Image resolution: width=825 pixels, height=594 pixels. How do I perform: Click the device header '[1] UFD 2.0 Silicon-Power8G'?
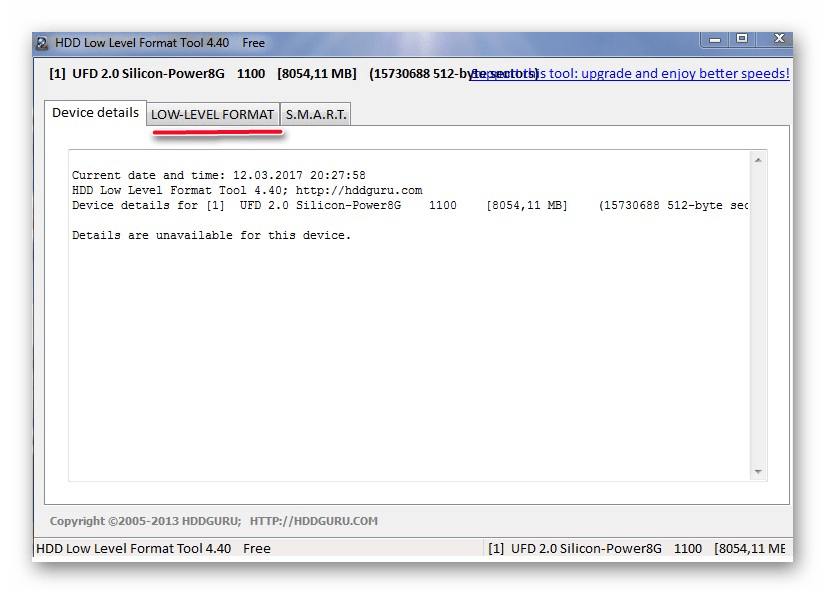pyautogui.click(x=137, y=73)
